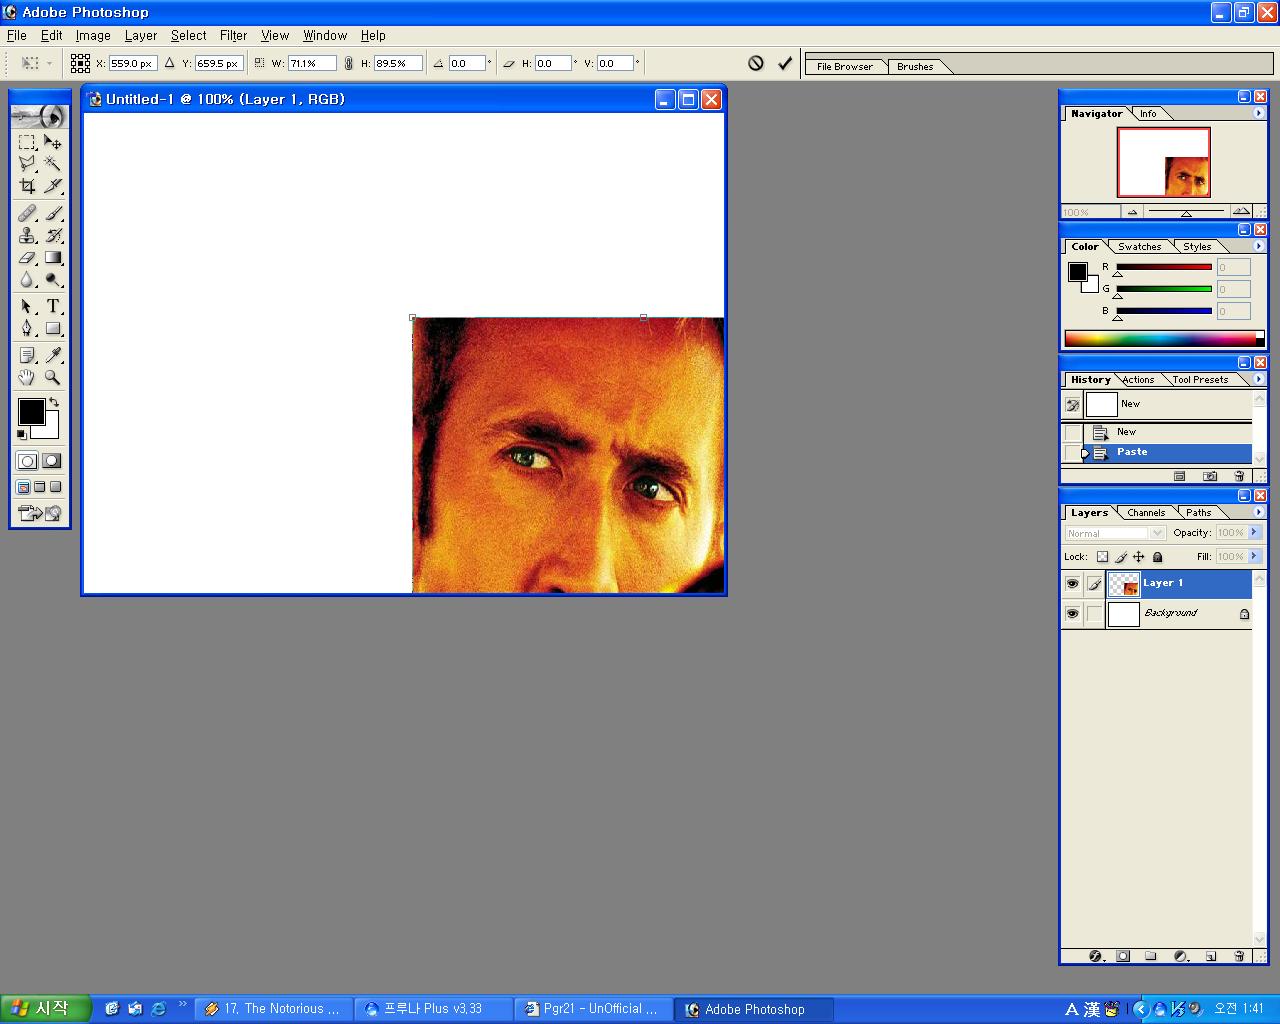Create new snapshot in History panel
Image resolution: width=1280 pixels, height=1024 pixels.
pyautogui.click(x=1210, y=477)
